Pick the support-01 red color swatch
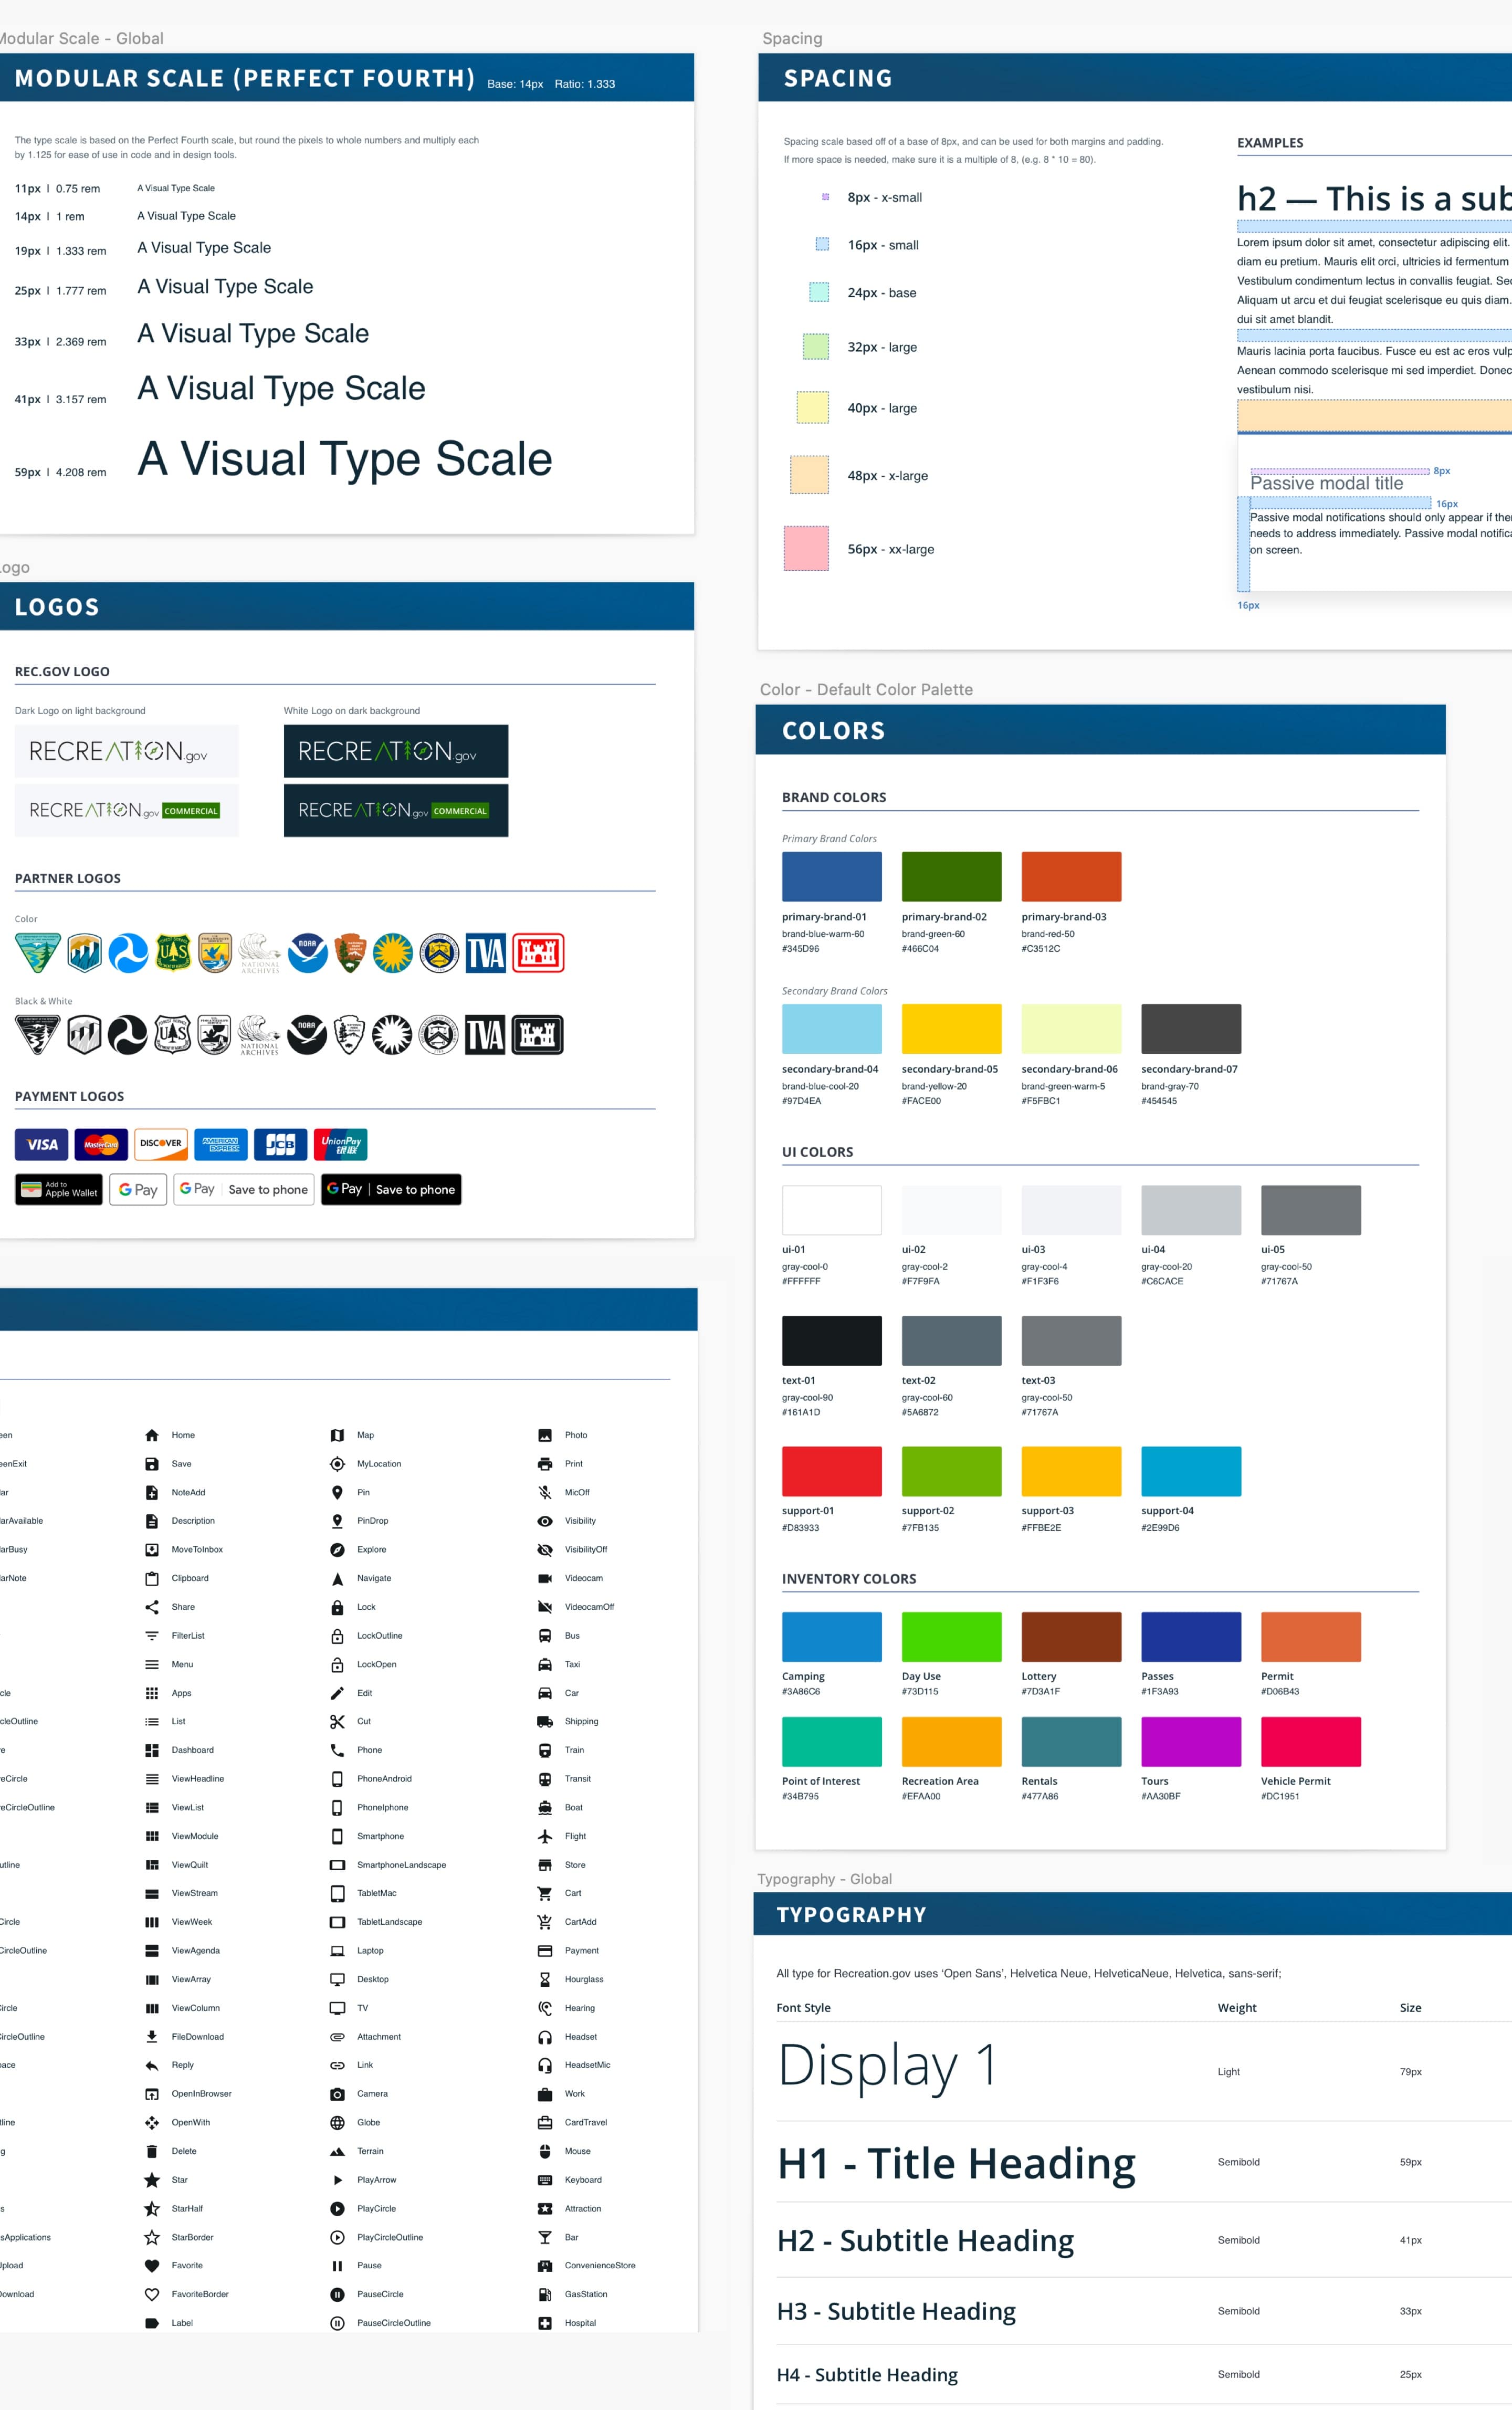 click(831, 1471)
